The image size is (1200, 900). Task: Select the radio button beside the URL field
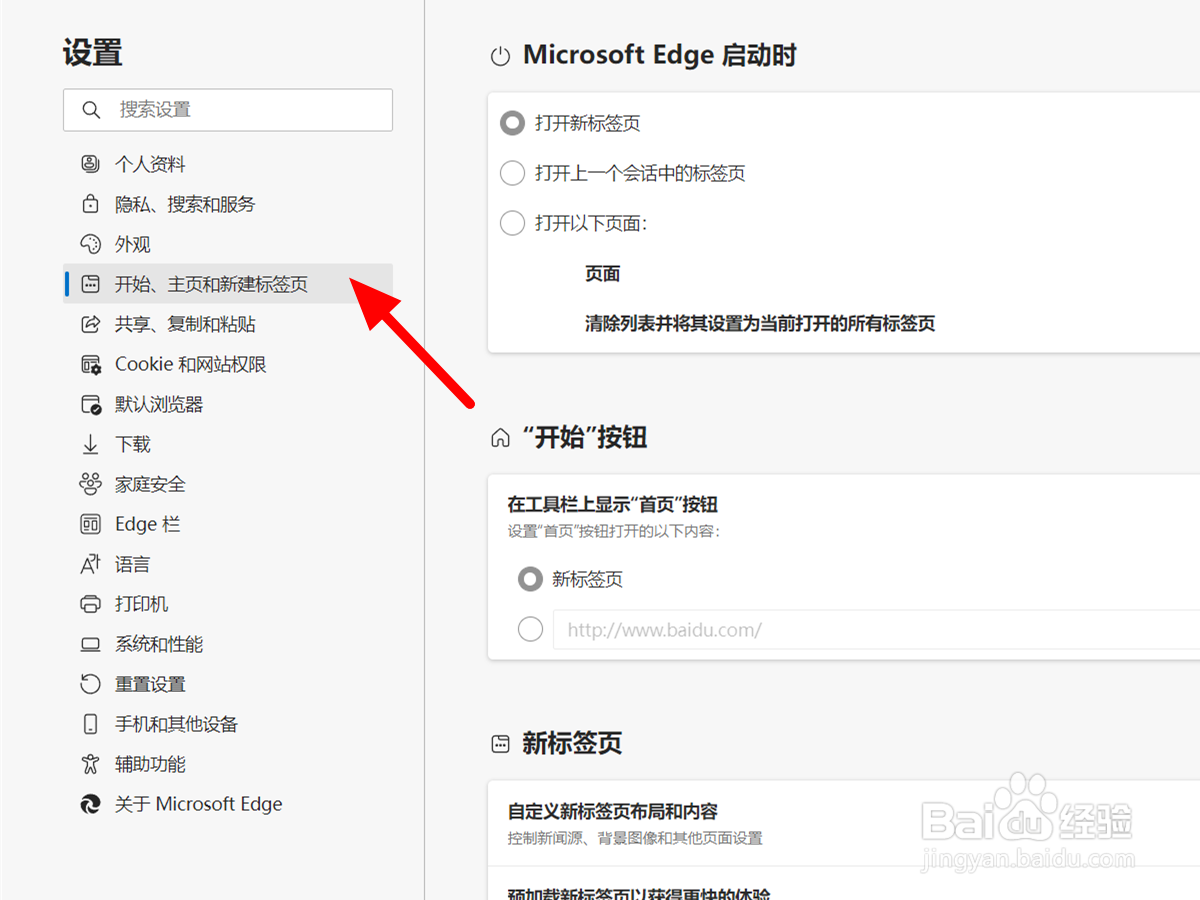click(x=530, y=629)
